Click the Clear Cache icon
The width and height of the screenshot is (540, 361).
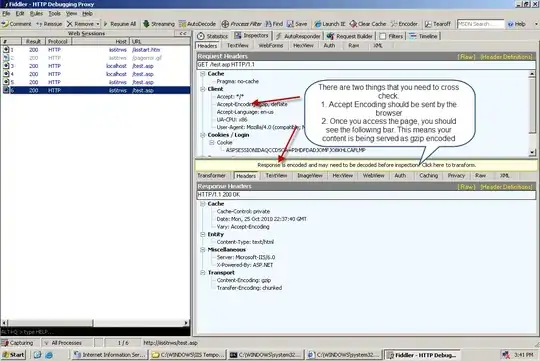[353, 24]
